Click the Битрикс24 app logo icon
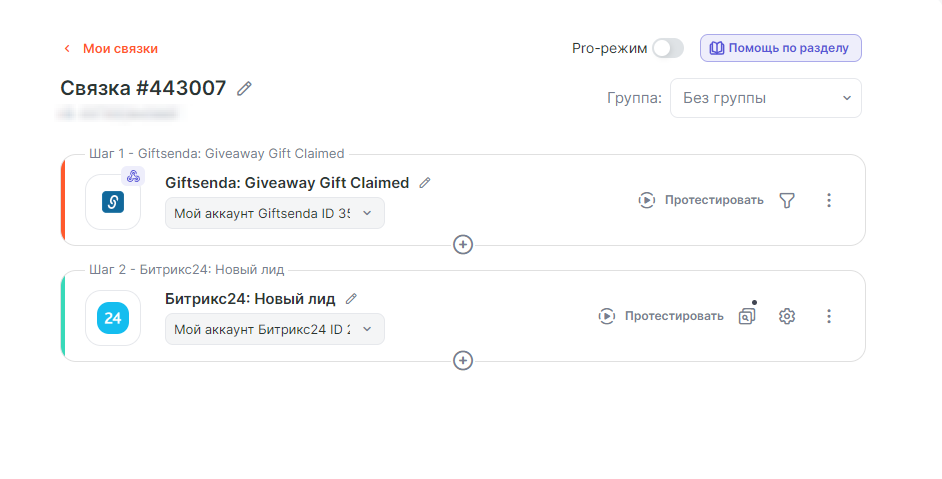This screenshot has width=942, height=479. (113, 318)
